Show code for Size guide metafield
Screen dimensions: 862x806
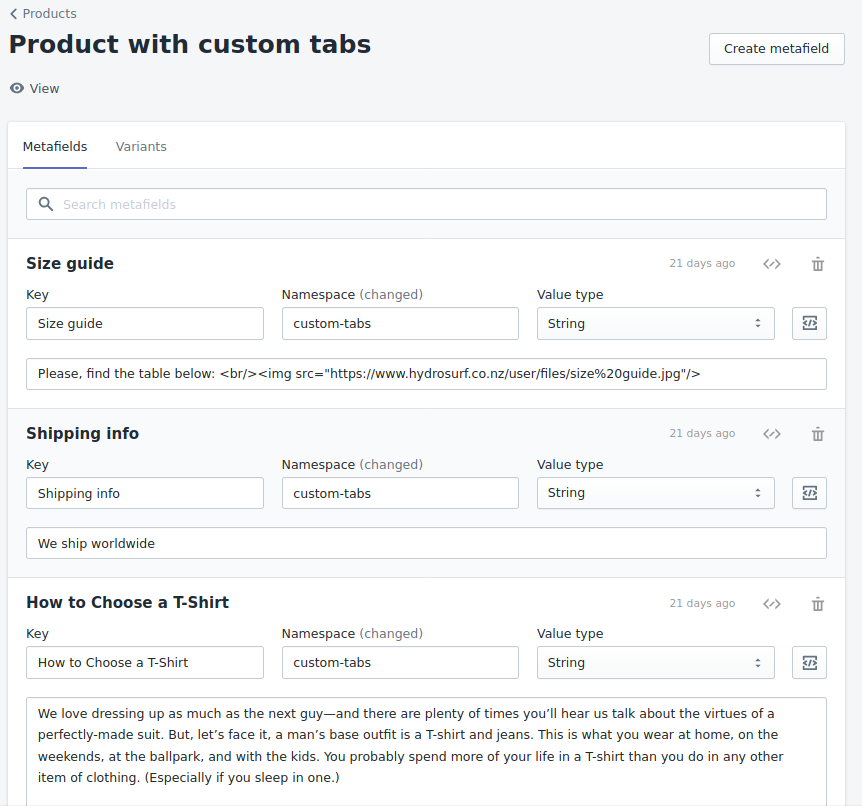point(772,264)
